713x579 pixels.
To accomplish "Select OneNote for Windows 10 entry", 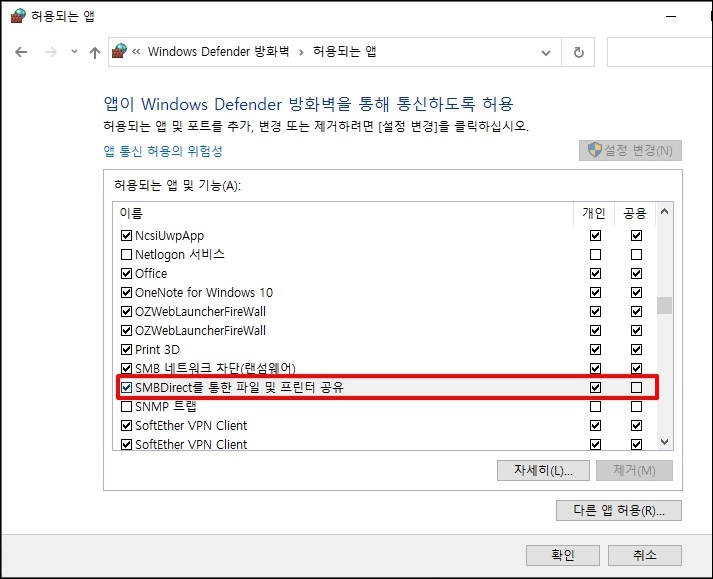I will [204, 292].
